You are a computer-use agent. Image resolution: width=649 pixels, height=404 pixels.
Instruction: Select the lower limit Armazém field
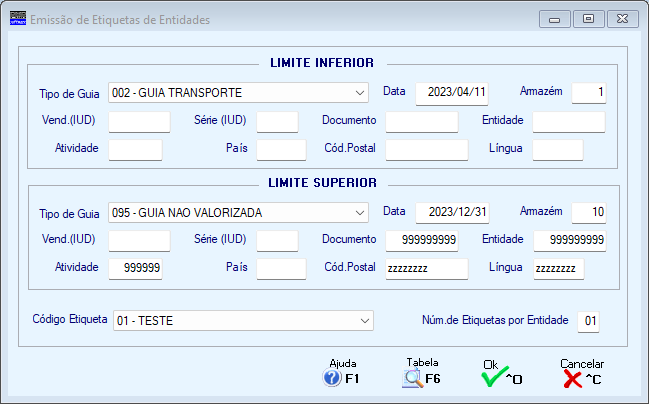[589, 93]
